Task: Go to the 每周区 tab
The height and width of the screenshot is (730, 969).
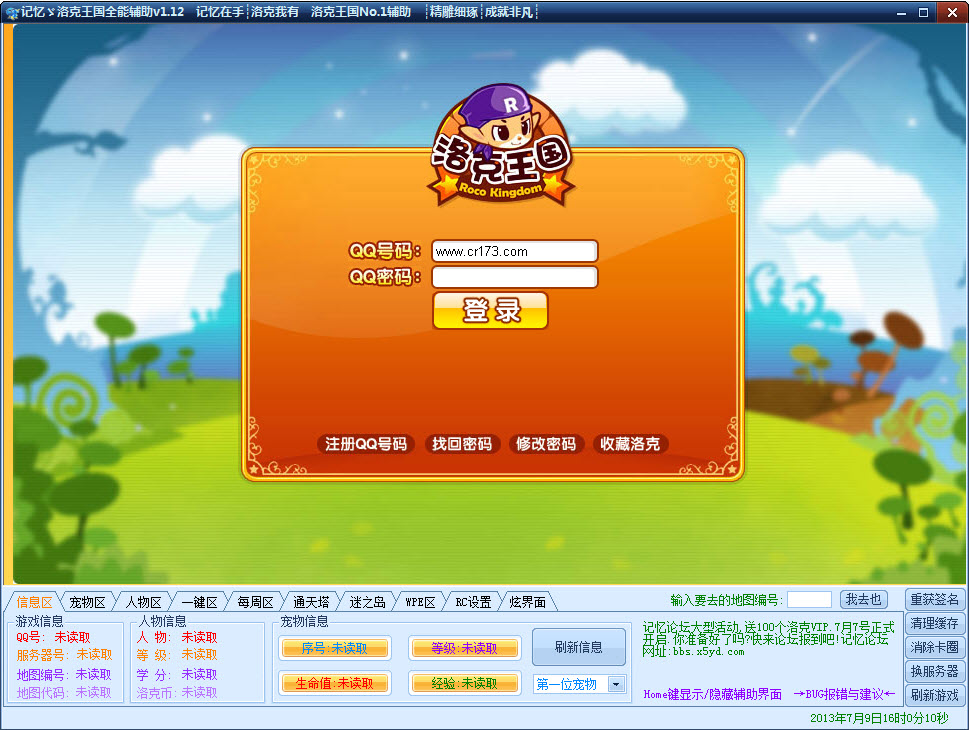Action: tap(255, 602)
